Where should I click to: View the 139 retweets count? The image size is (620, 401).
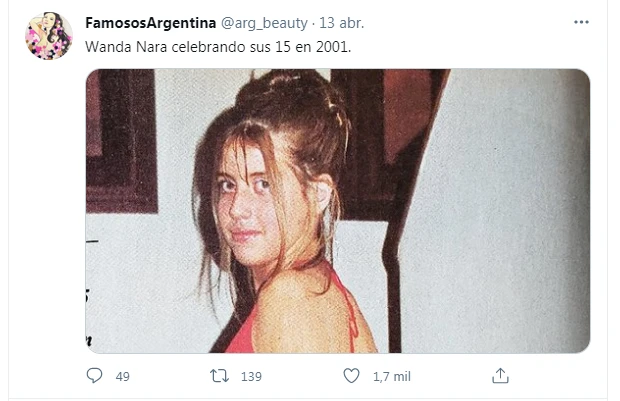pos(251,376)
